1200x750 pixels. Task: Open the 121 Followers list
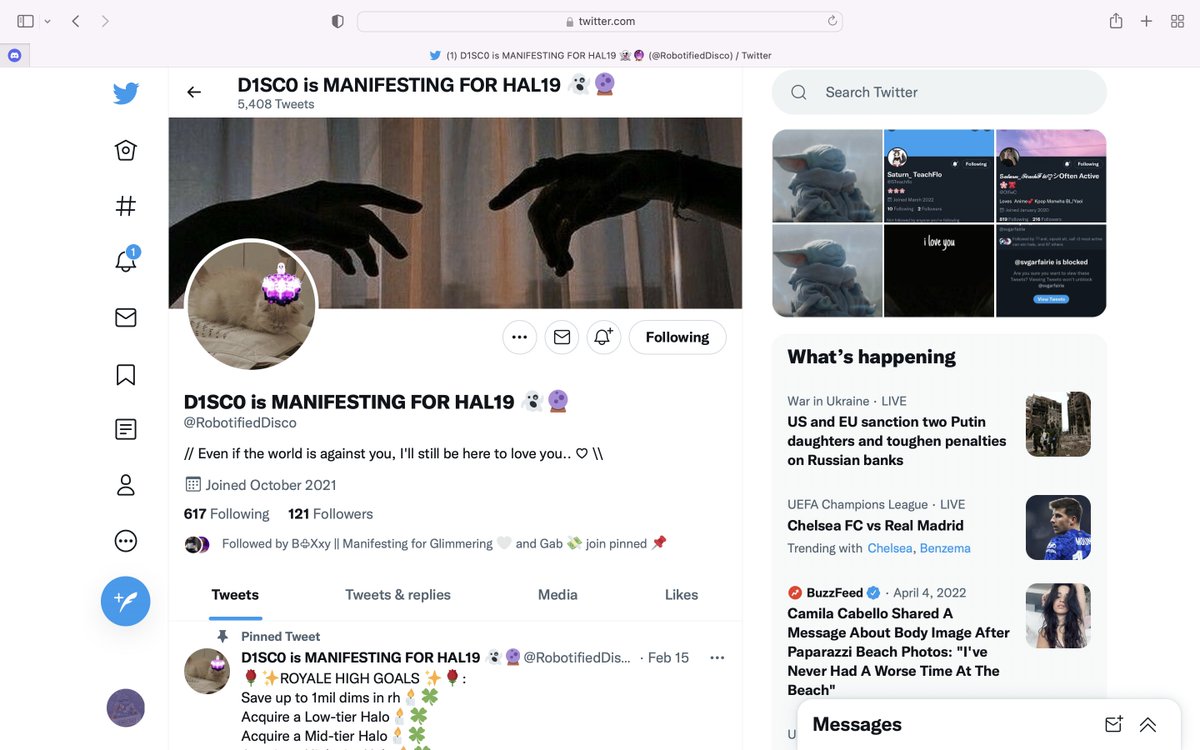click(330, 514)
